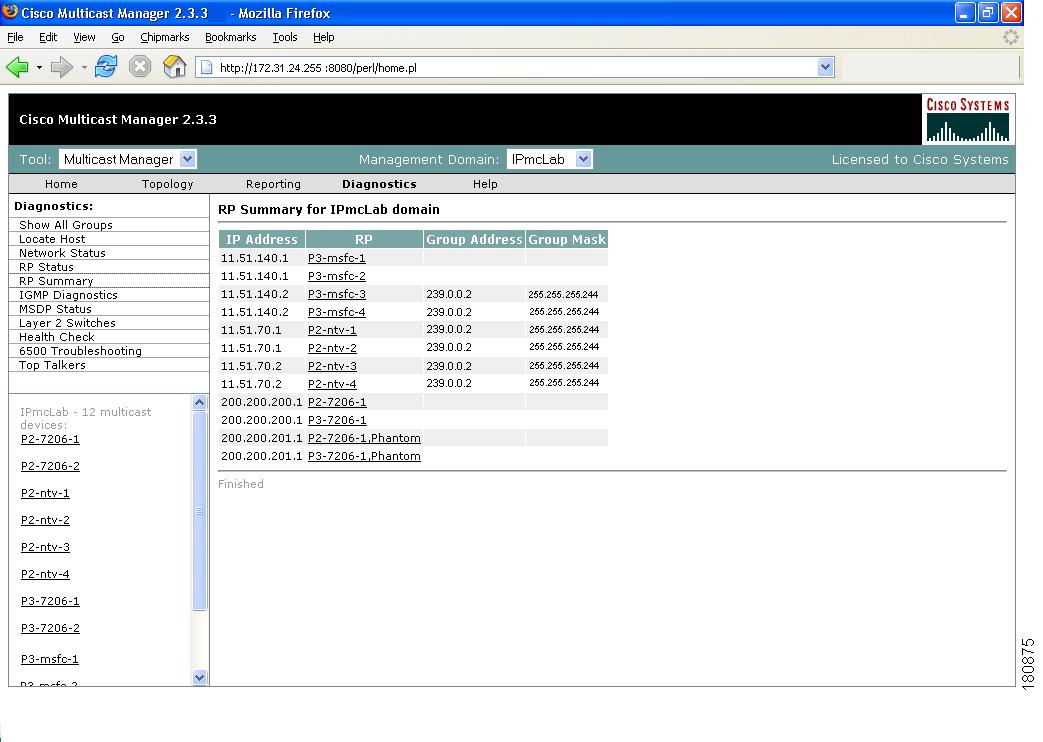Go to the browser Home icon
Viewport: 1043px width, 742px height.
(174, 67)
